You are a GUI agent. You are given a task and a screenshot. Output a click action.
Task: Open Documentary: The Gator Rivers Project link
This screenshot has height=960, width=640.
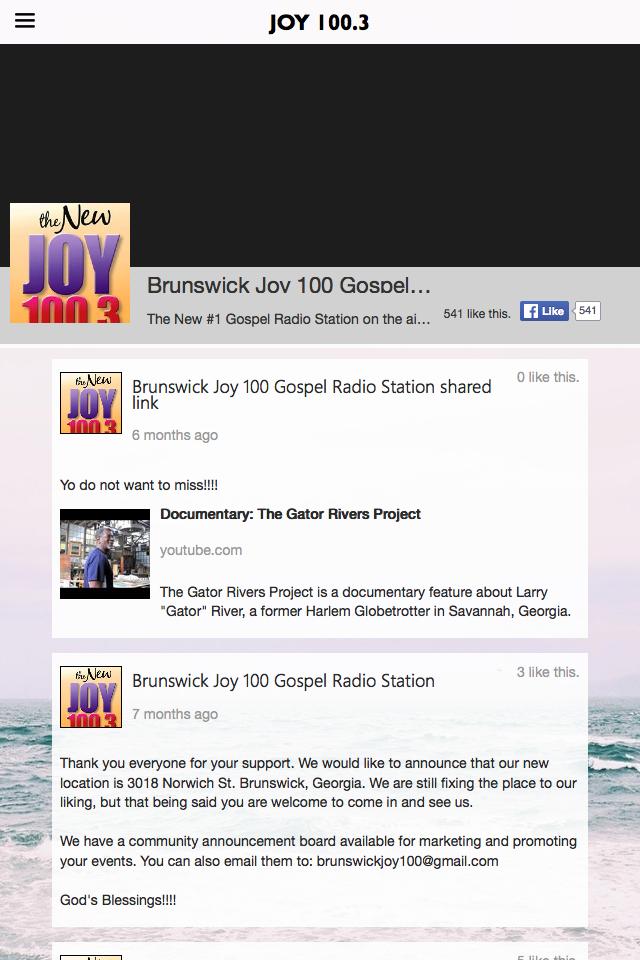pos(290,514)
